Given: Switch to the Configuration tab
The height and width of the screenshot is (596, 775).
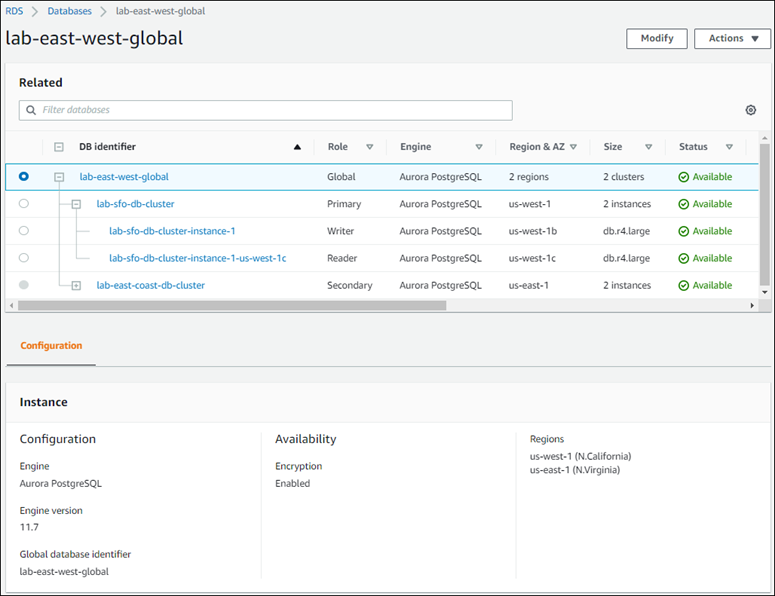Looking at the screenshot, I should pos(51,346).
